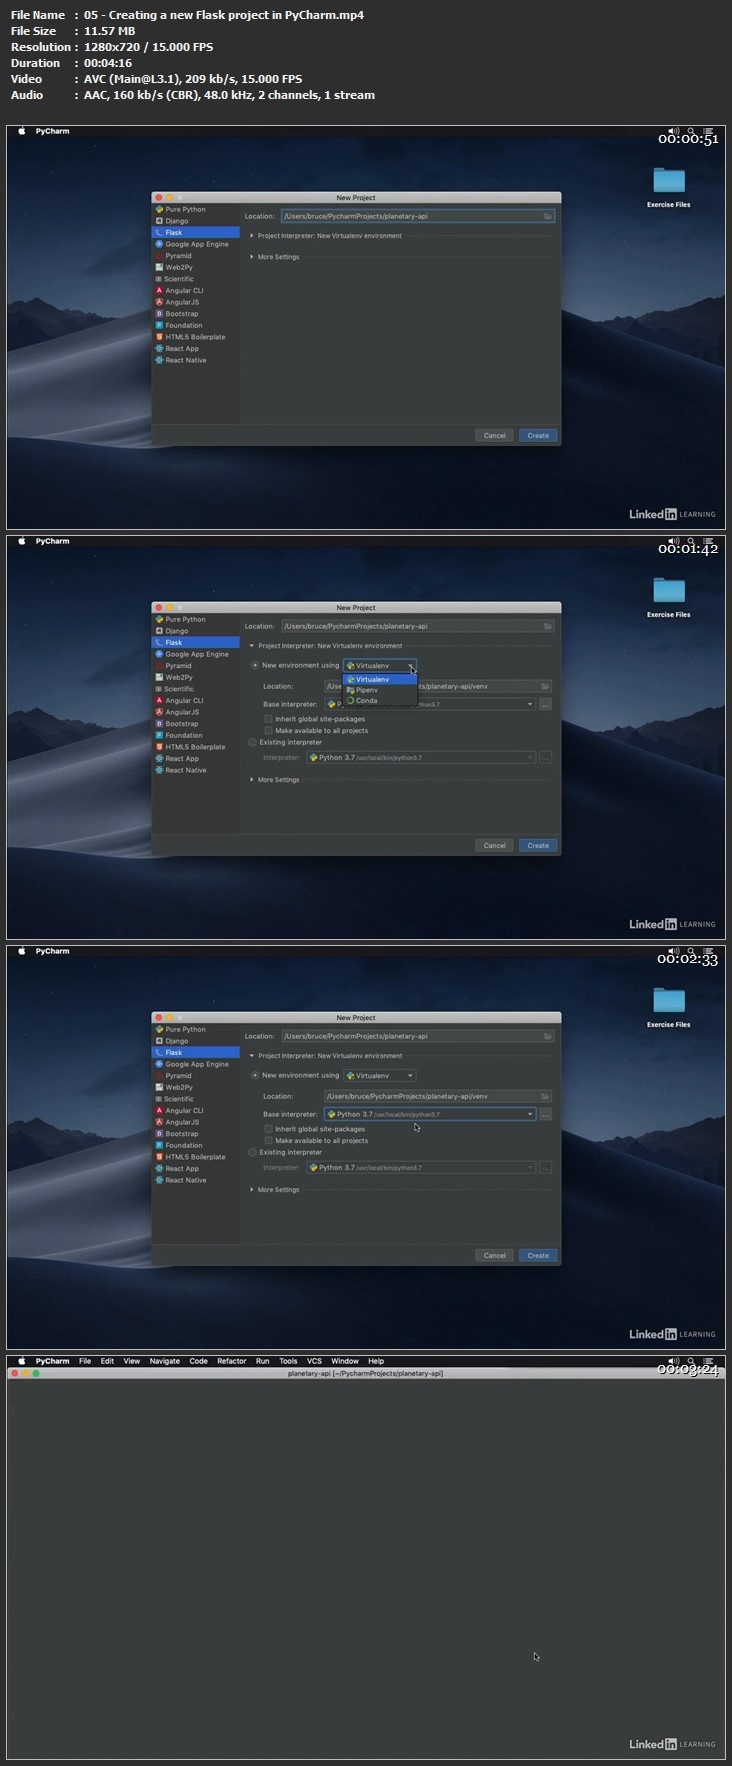Open the VCS menu in 00:03:24 frame
Image resolution: width=732 pixels, height=1766 pixels.
pos(314,1361)
